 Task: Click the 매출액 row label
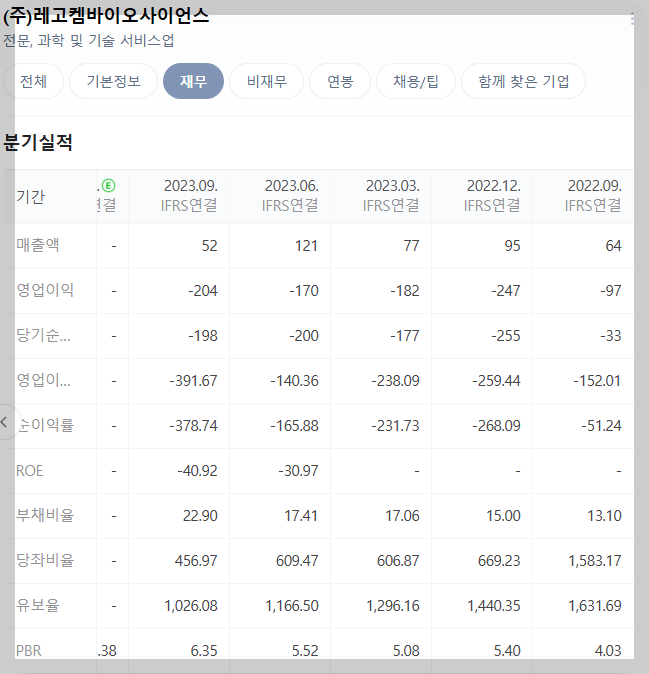click(x=38, y=245)
